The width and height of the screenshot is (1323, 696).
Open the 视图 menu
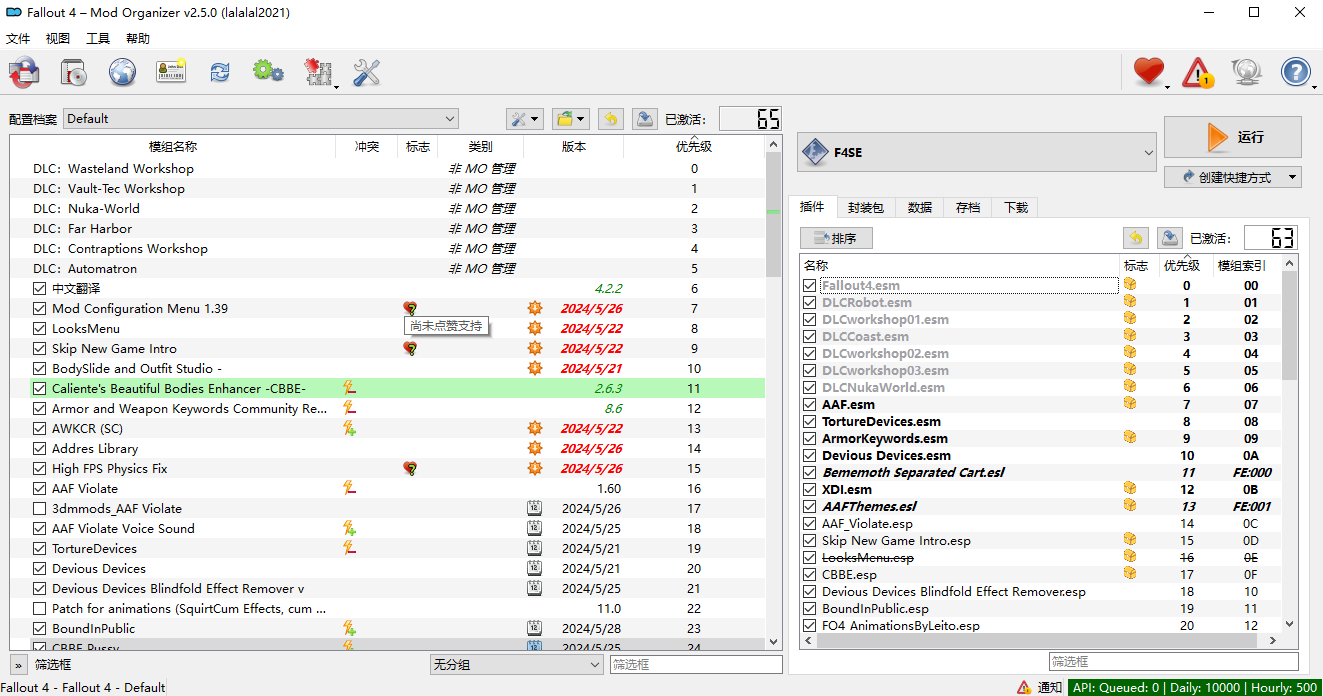(58, 38)
